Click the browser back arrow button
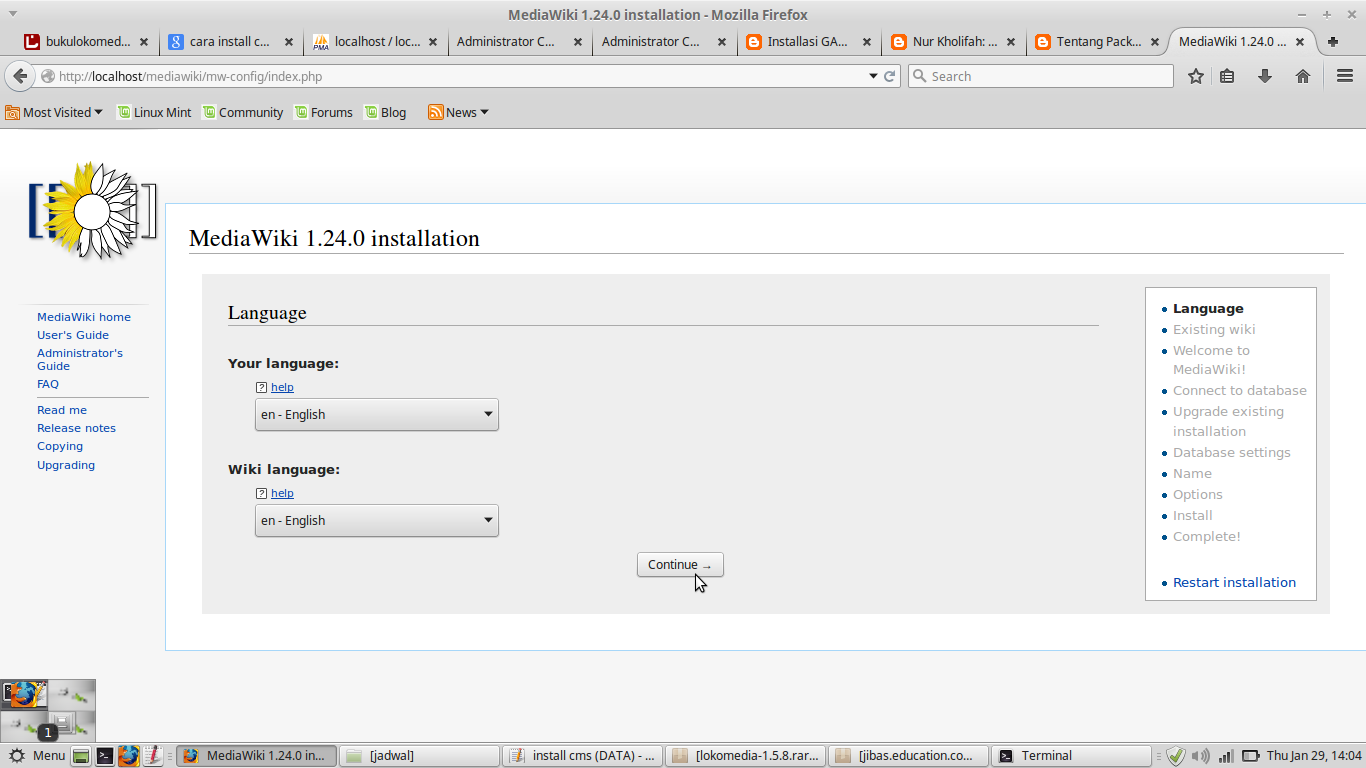Screen dimensions: 1366x768 point(20,76)
